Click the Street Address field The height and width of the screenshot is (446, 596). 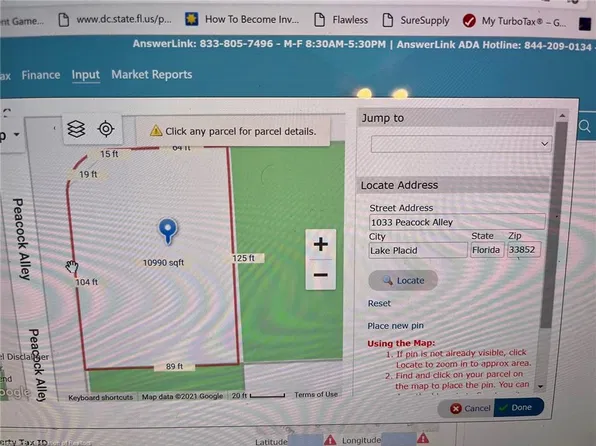[x=457, y=222]
